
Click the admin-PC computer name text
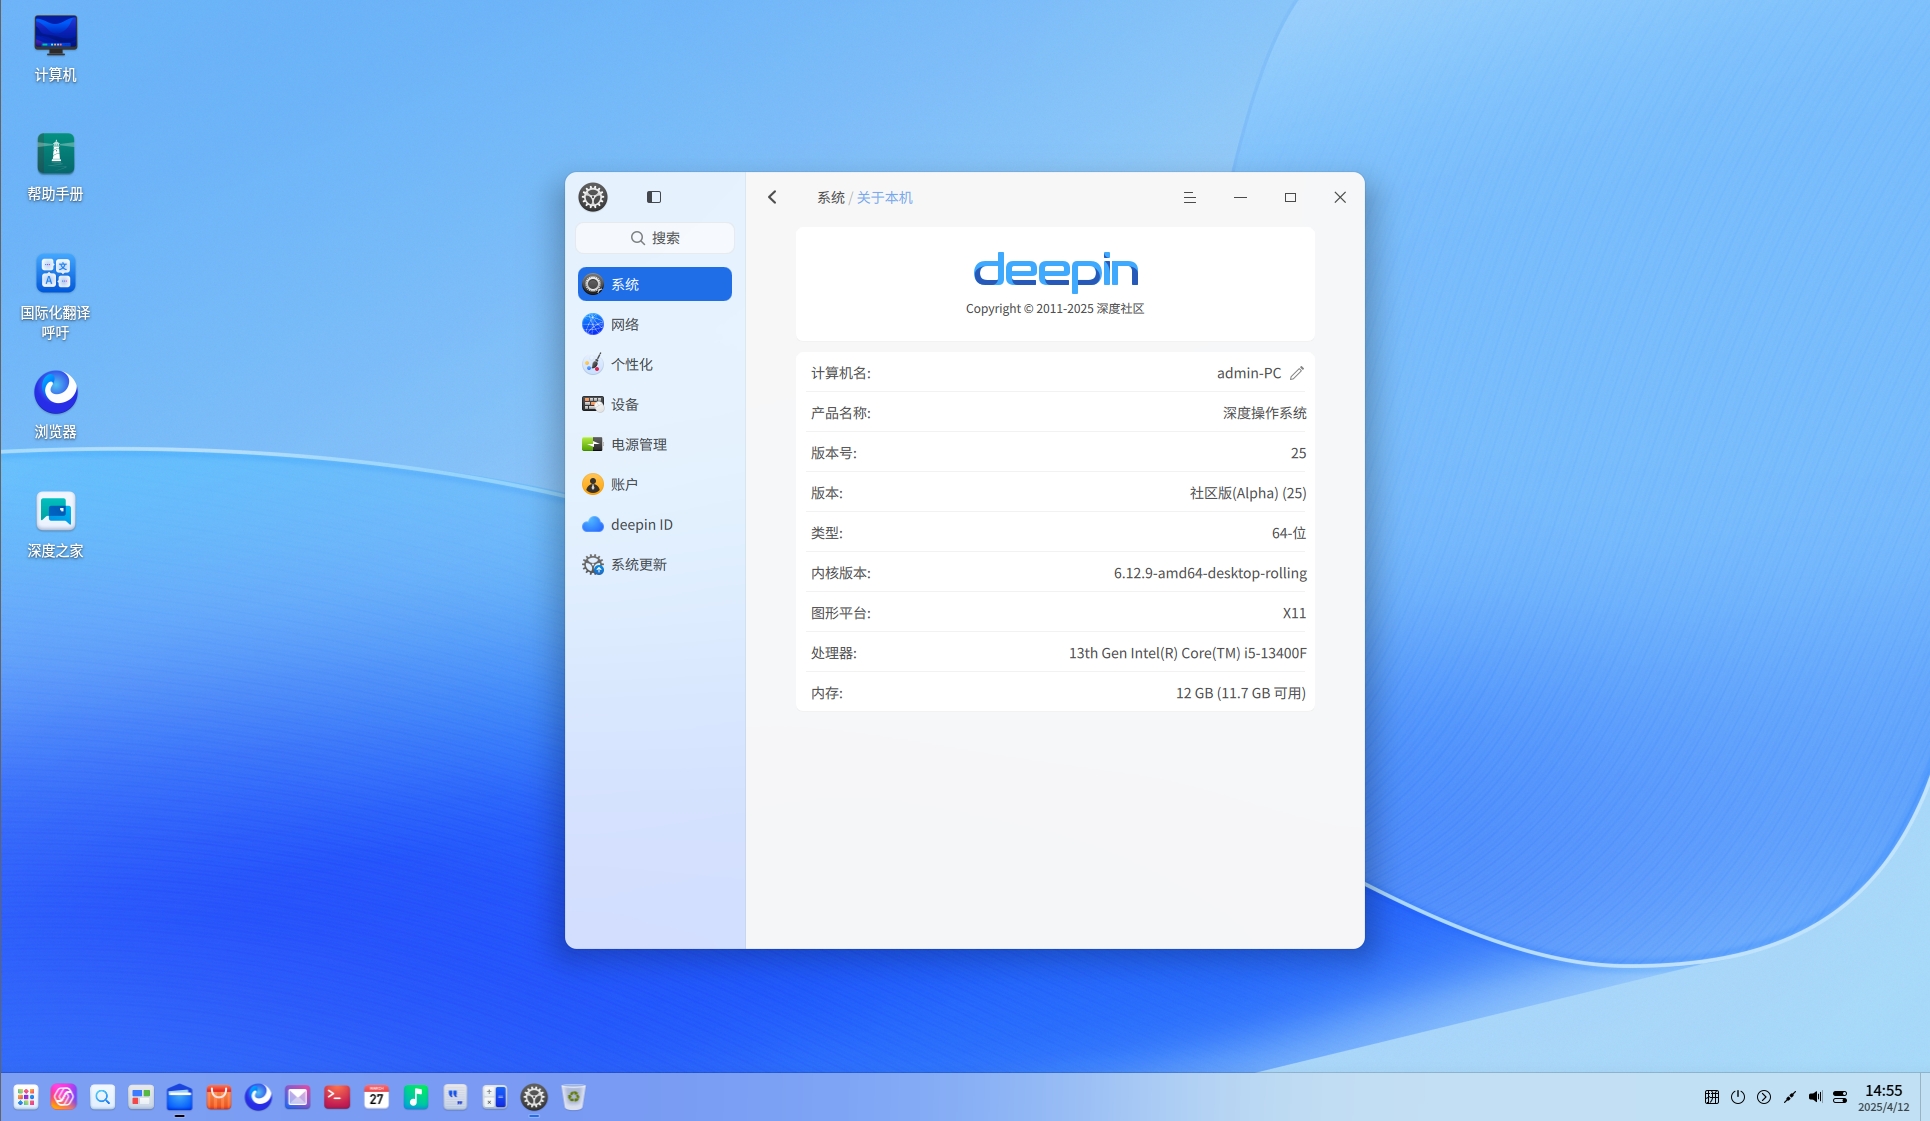coord(1249,373)
